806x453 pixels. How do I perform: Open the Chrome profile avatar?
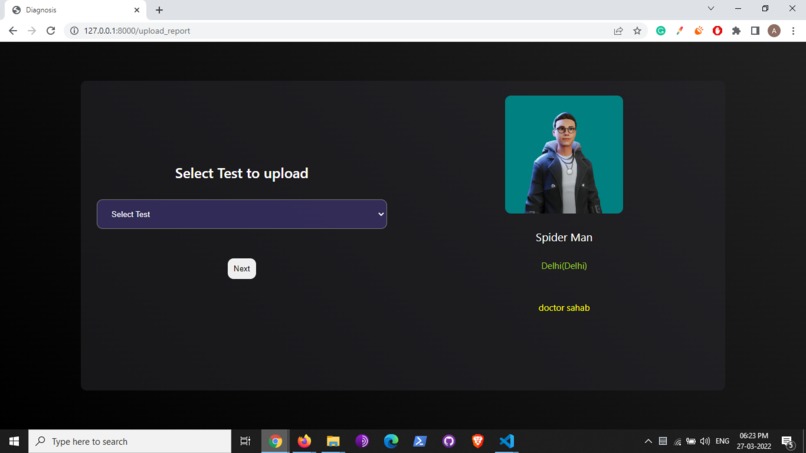774,31
